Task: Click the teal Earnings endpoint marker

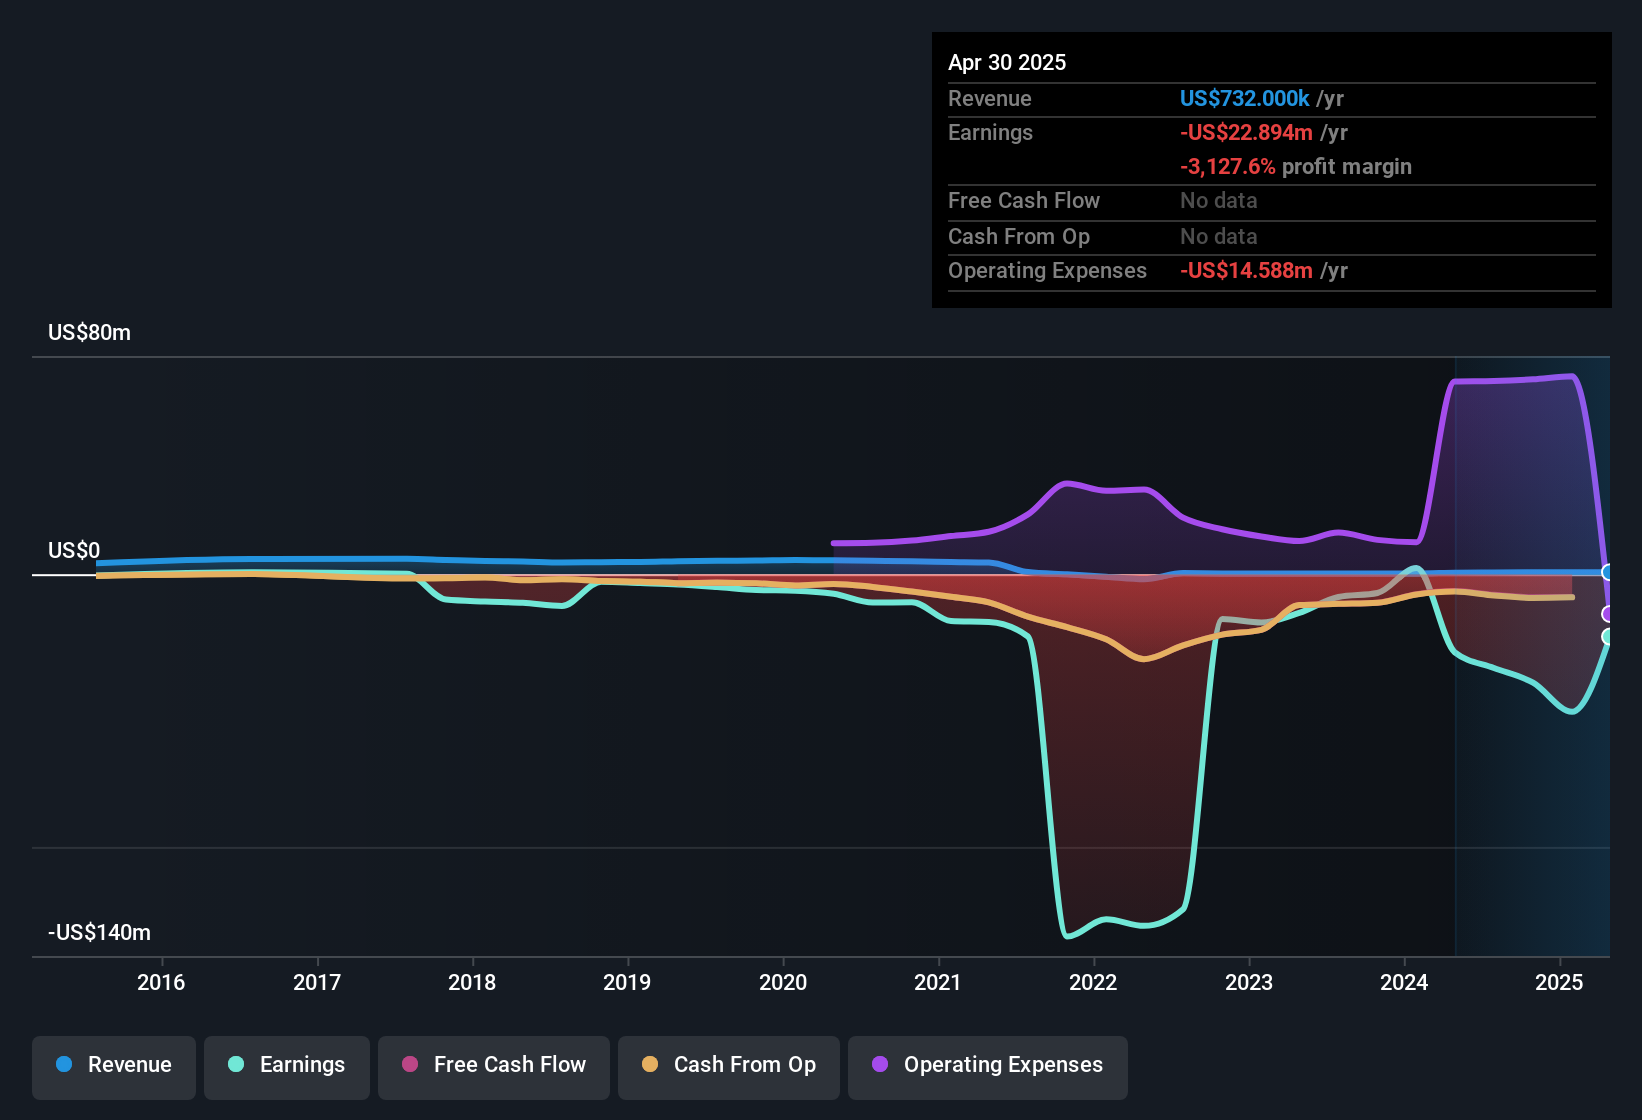Action: (1608, 637)
